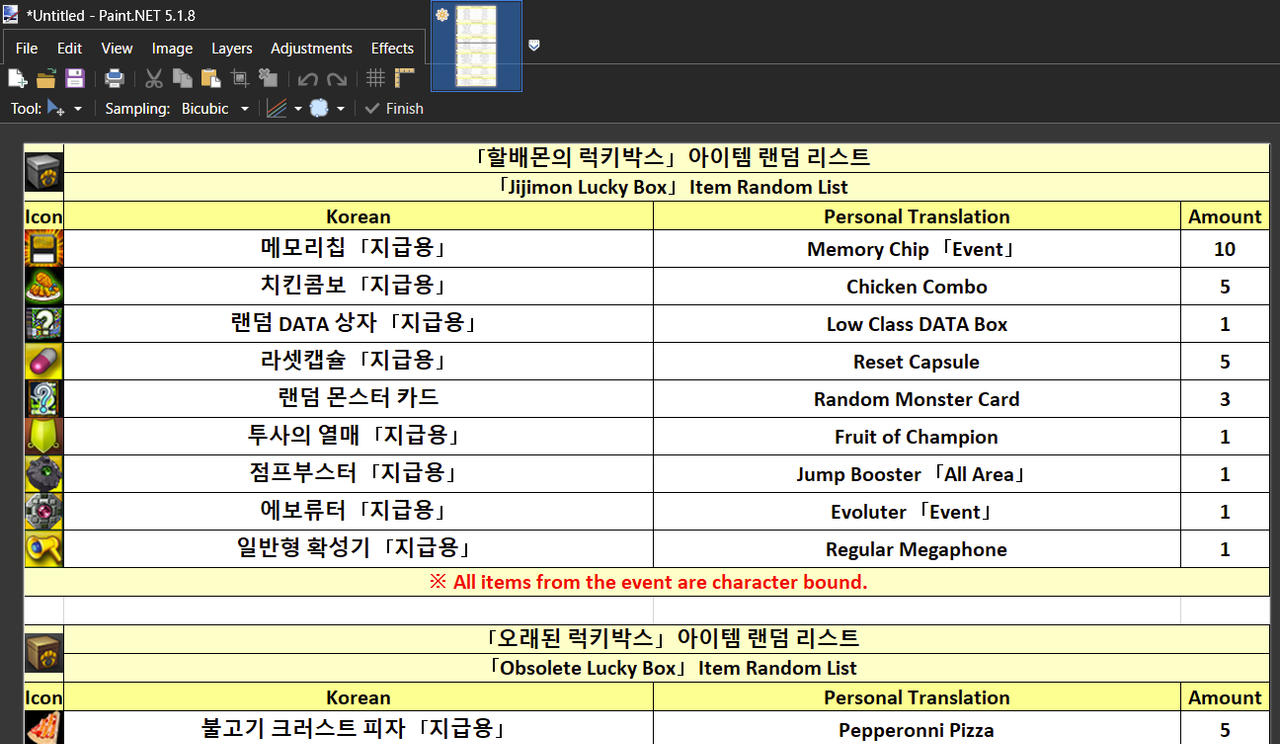Image resolution: width=1280 pixels, height=744 pixels.
Task: Select the Untitled image thumbnail
Action: tap(476, 46)
